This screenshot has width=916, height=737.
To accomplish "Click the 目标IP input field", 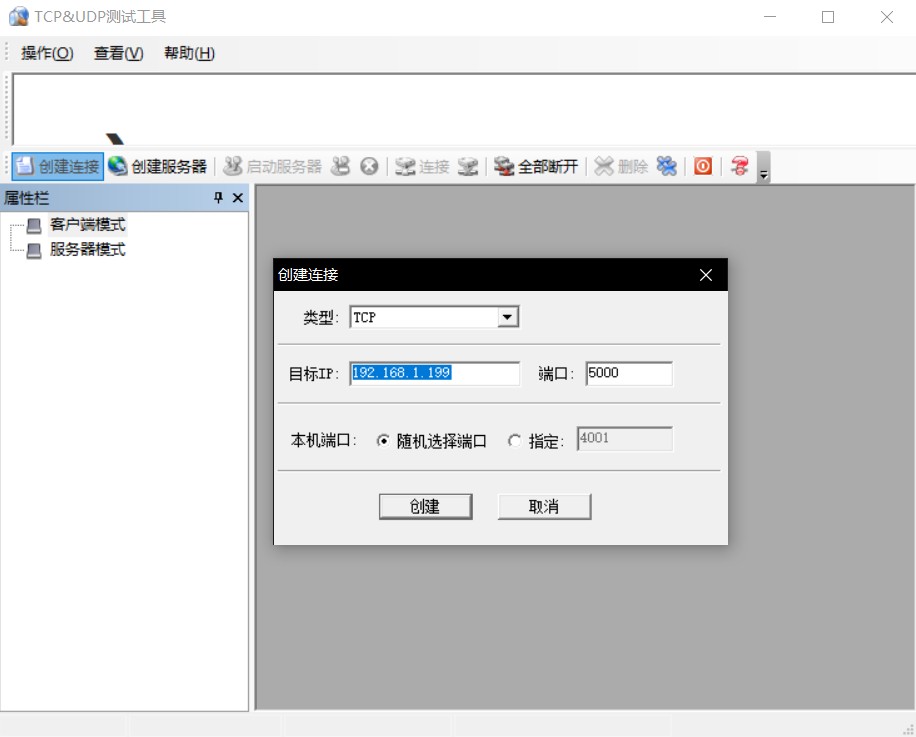I will click(x=435, y=373).
